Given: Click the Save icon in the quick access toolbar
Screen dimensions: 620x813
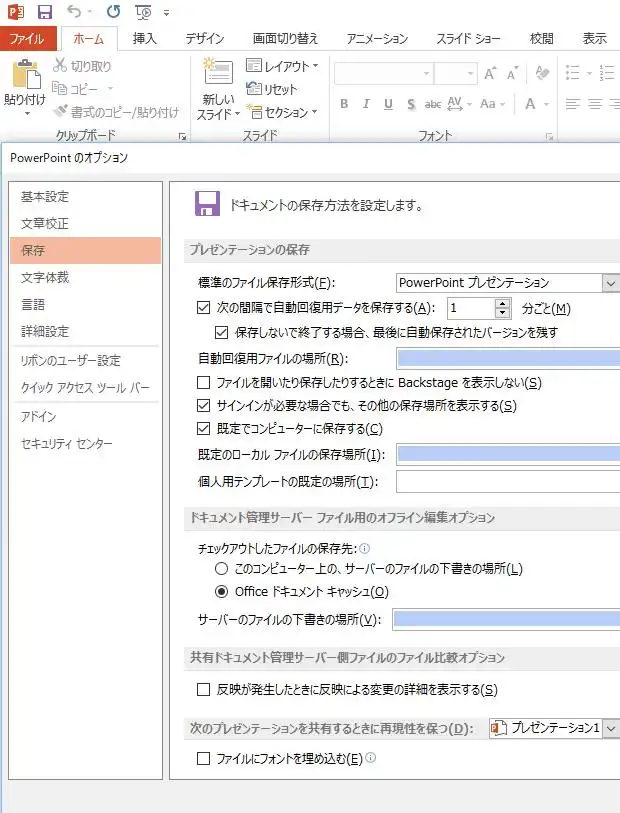Looking at the screenshot, I should [x=44, y=12].
